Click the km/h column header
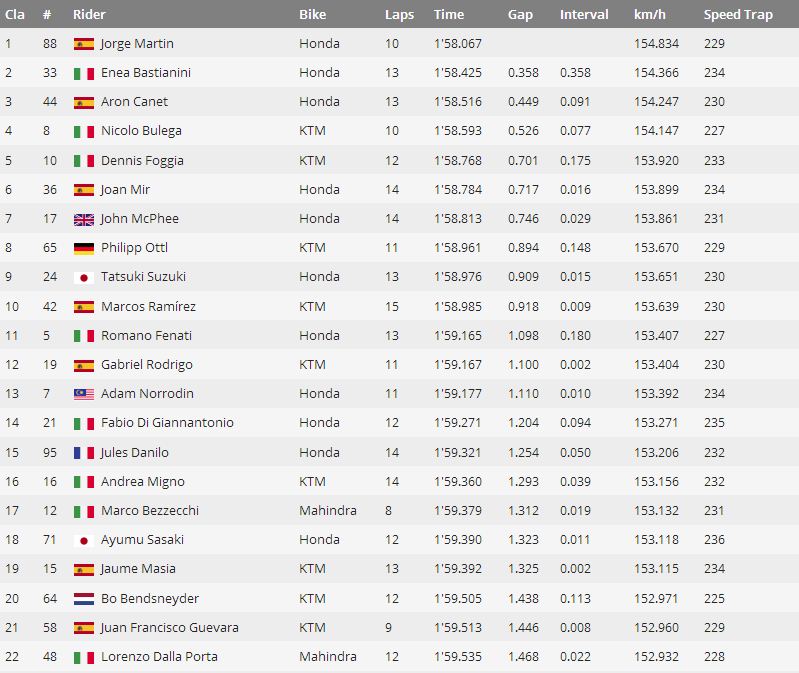799x673 pixels. (650, 14)
